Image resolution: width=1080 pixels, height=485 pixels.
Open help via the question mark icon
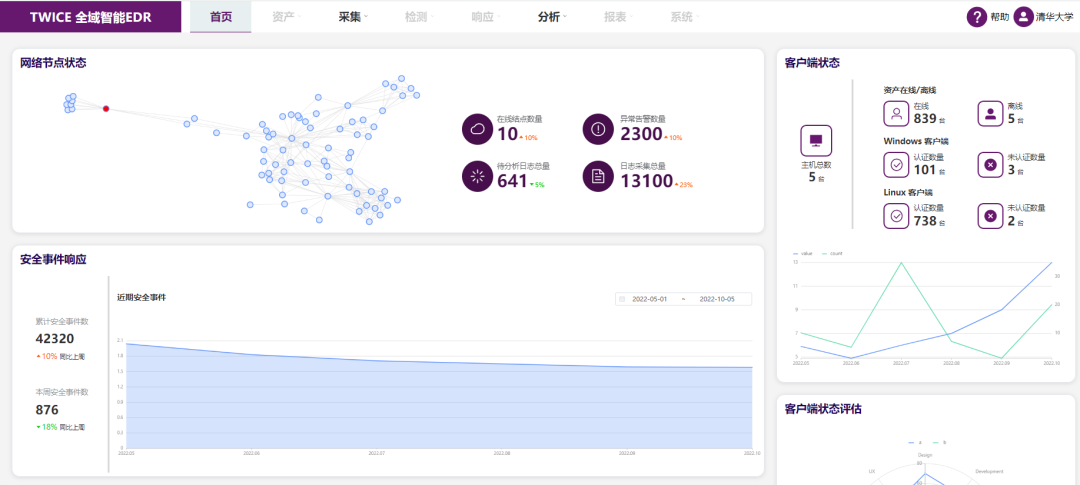[977, 17]
